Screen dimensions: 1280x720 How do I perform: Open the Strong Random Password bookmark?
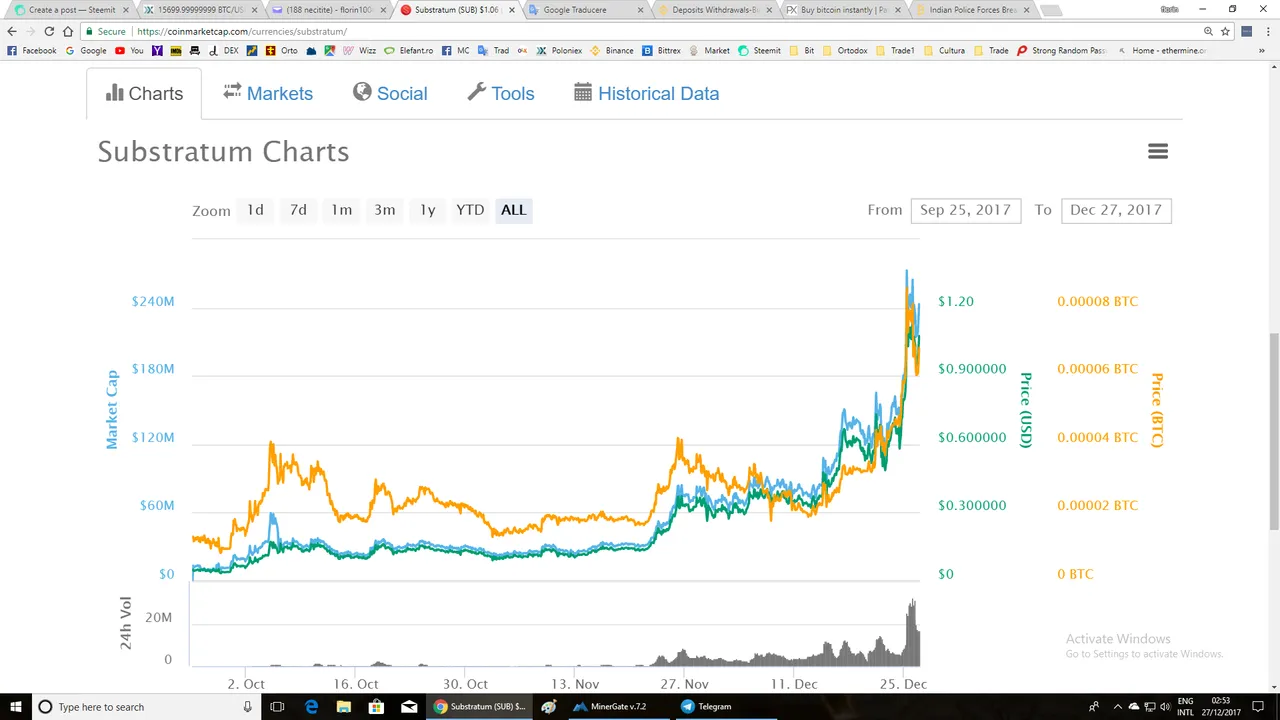click(x=1062, y=50)
